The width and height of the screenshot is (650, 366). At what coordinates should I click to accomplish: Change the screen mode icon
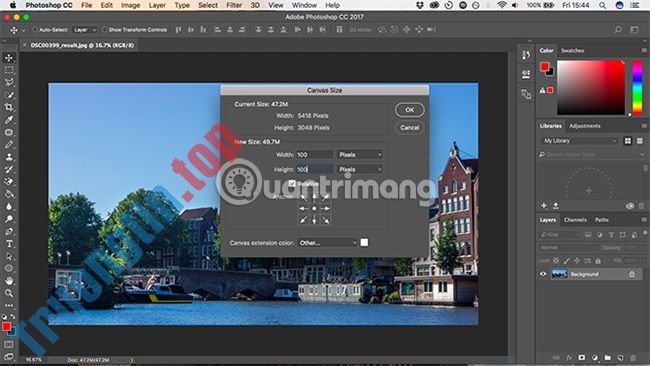[x=9, y=356]
